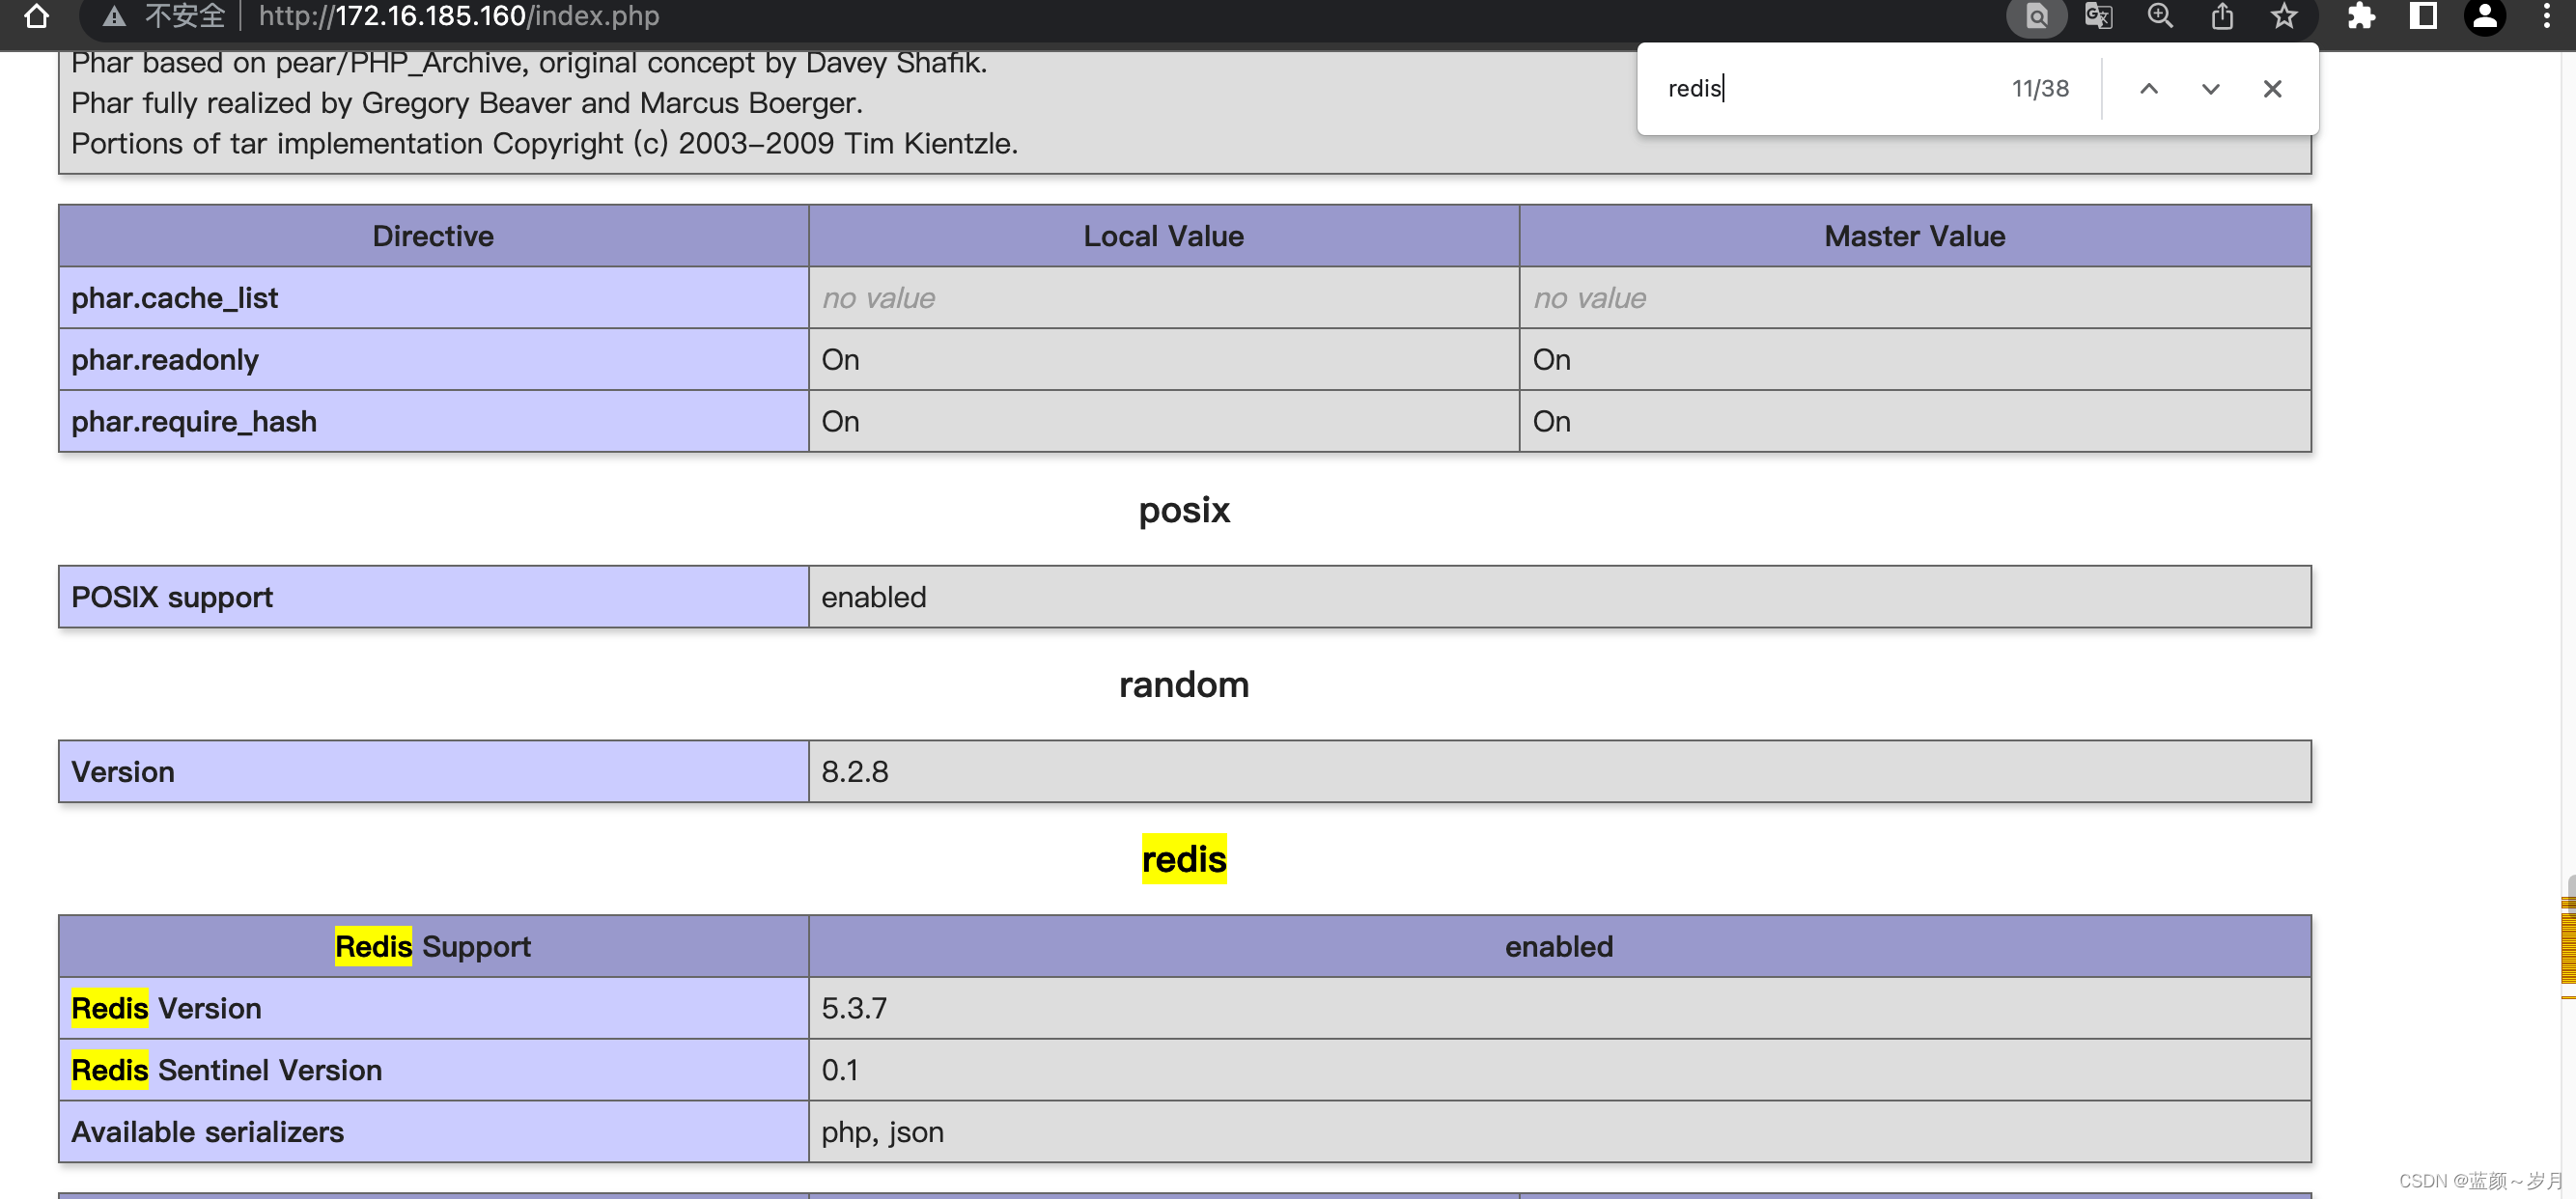The width and height of the screenshot is (2576, 1199).
Task: Jump to previous find result
Action: pos(2148,89)
